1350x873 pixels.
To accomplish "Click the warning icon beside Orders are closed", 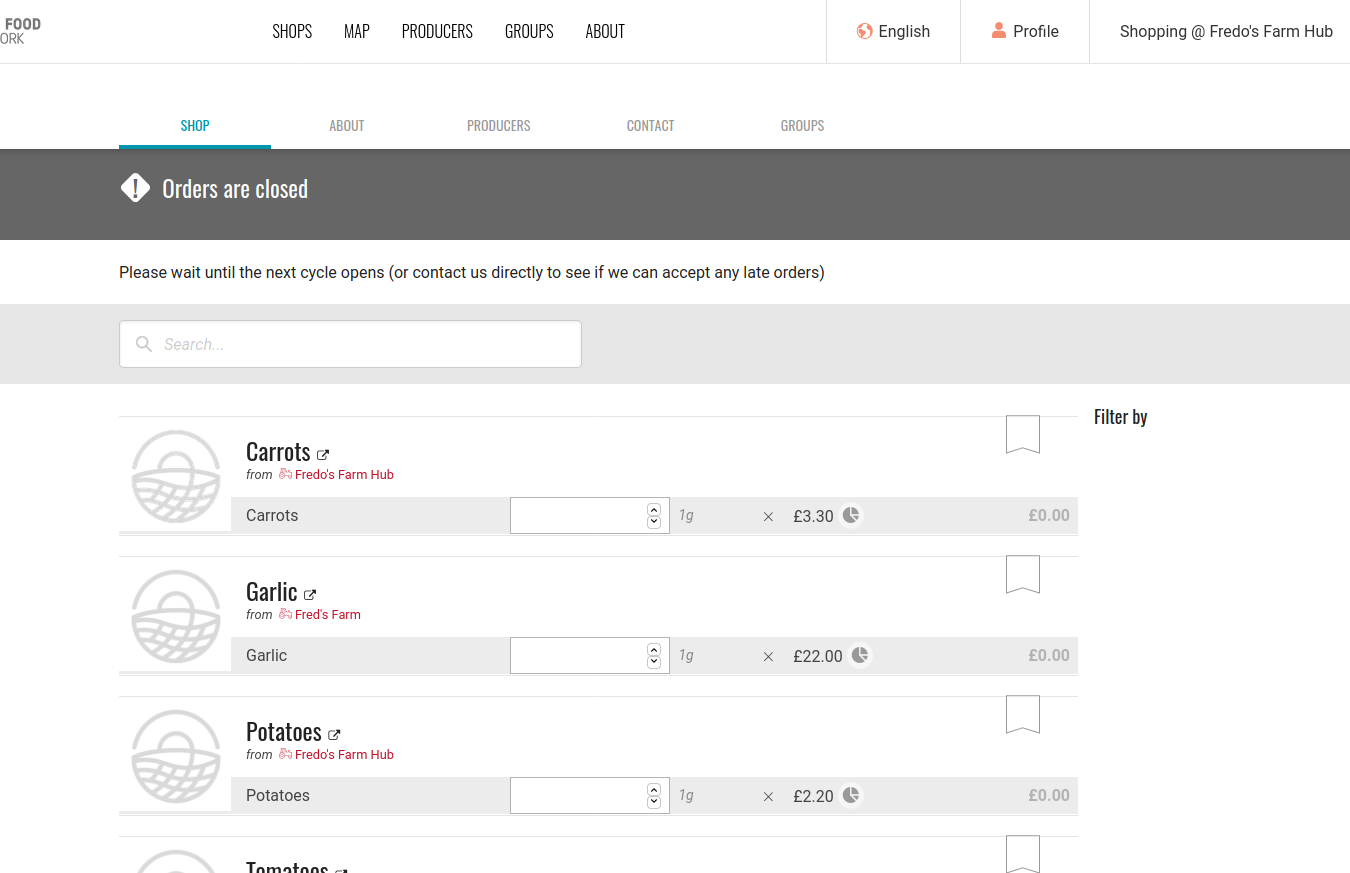I will coord(135,188).
